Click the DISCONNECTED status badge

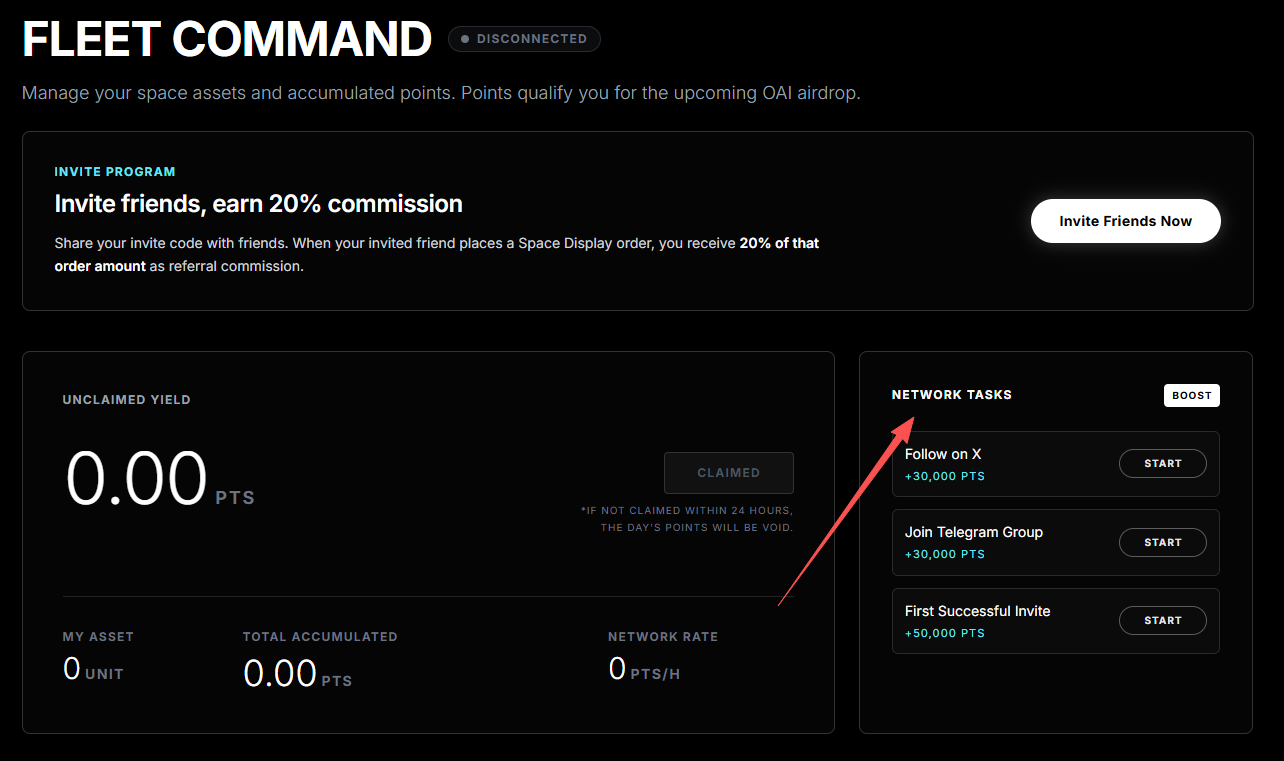click(x=524, y=39)
